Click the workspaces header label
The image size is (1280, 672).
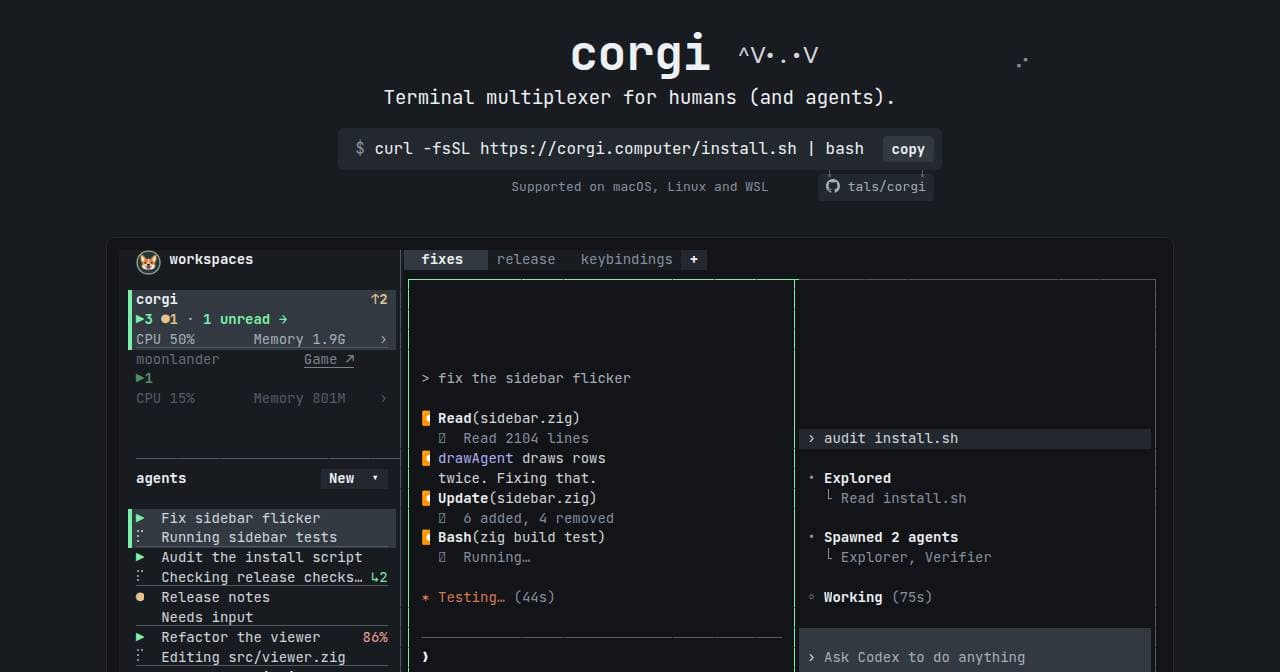tap(211, 259)
